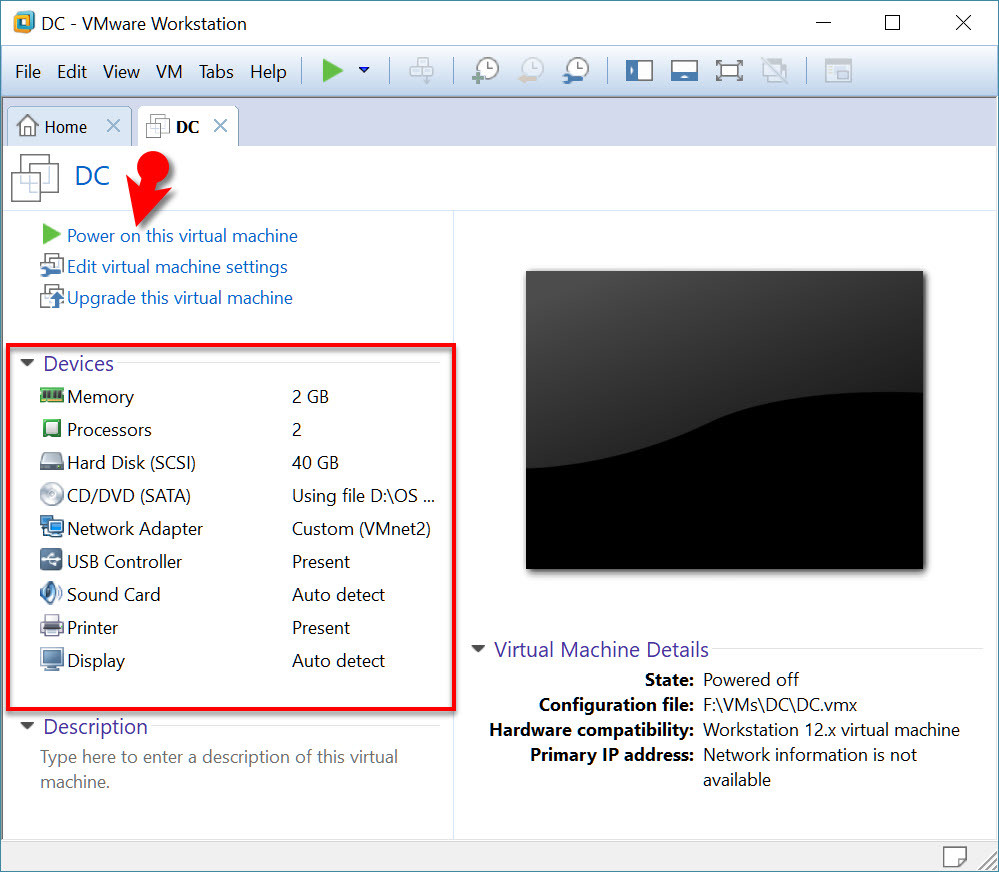Click the Unity mode toolbar icon
The image size is (999, 872).
tap(775, 71)
